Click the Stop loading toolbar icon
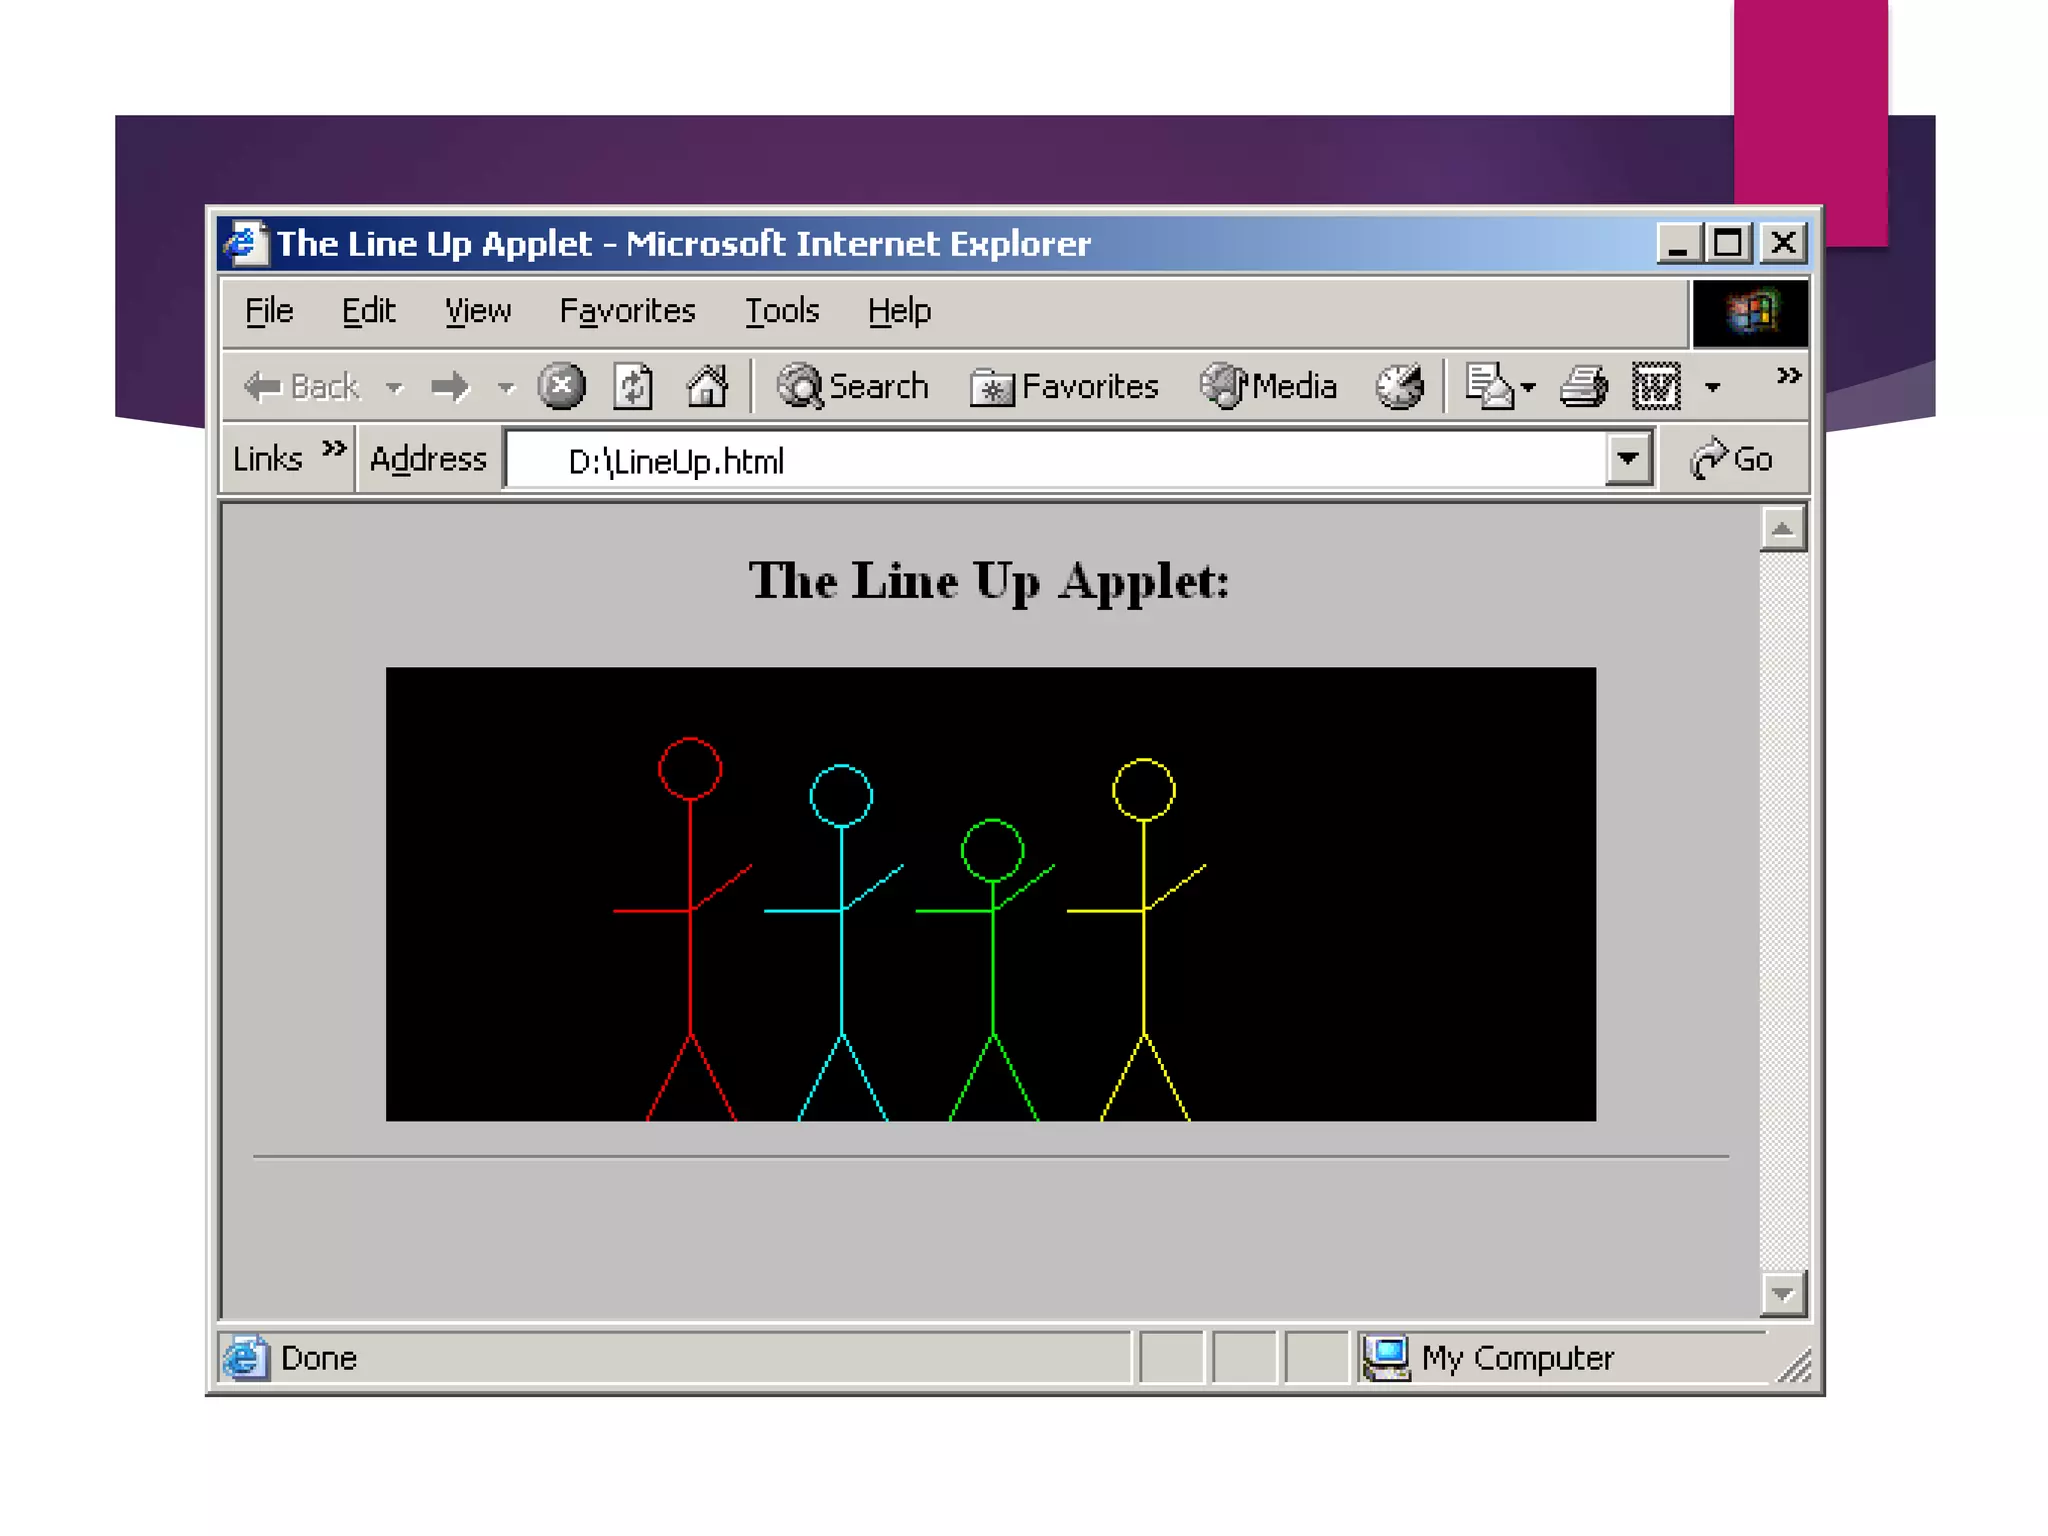This screenshot has width=2048, height=1536. coord(561,386)
